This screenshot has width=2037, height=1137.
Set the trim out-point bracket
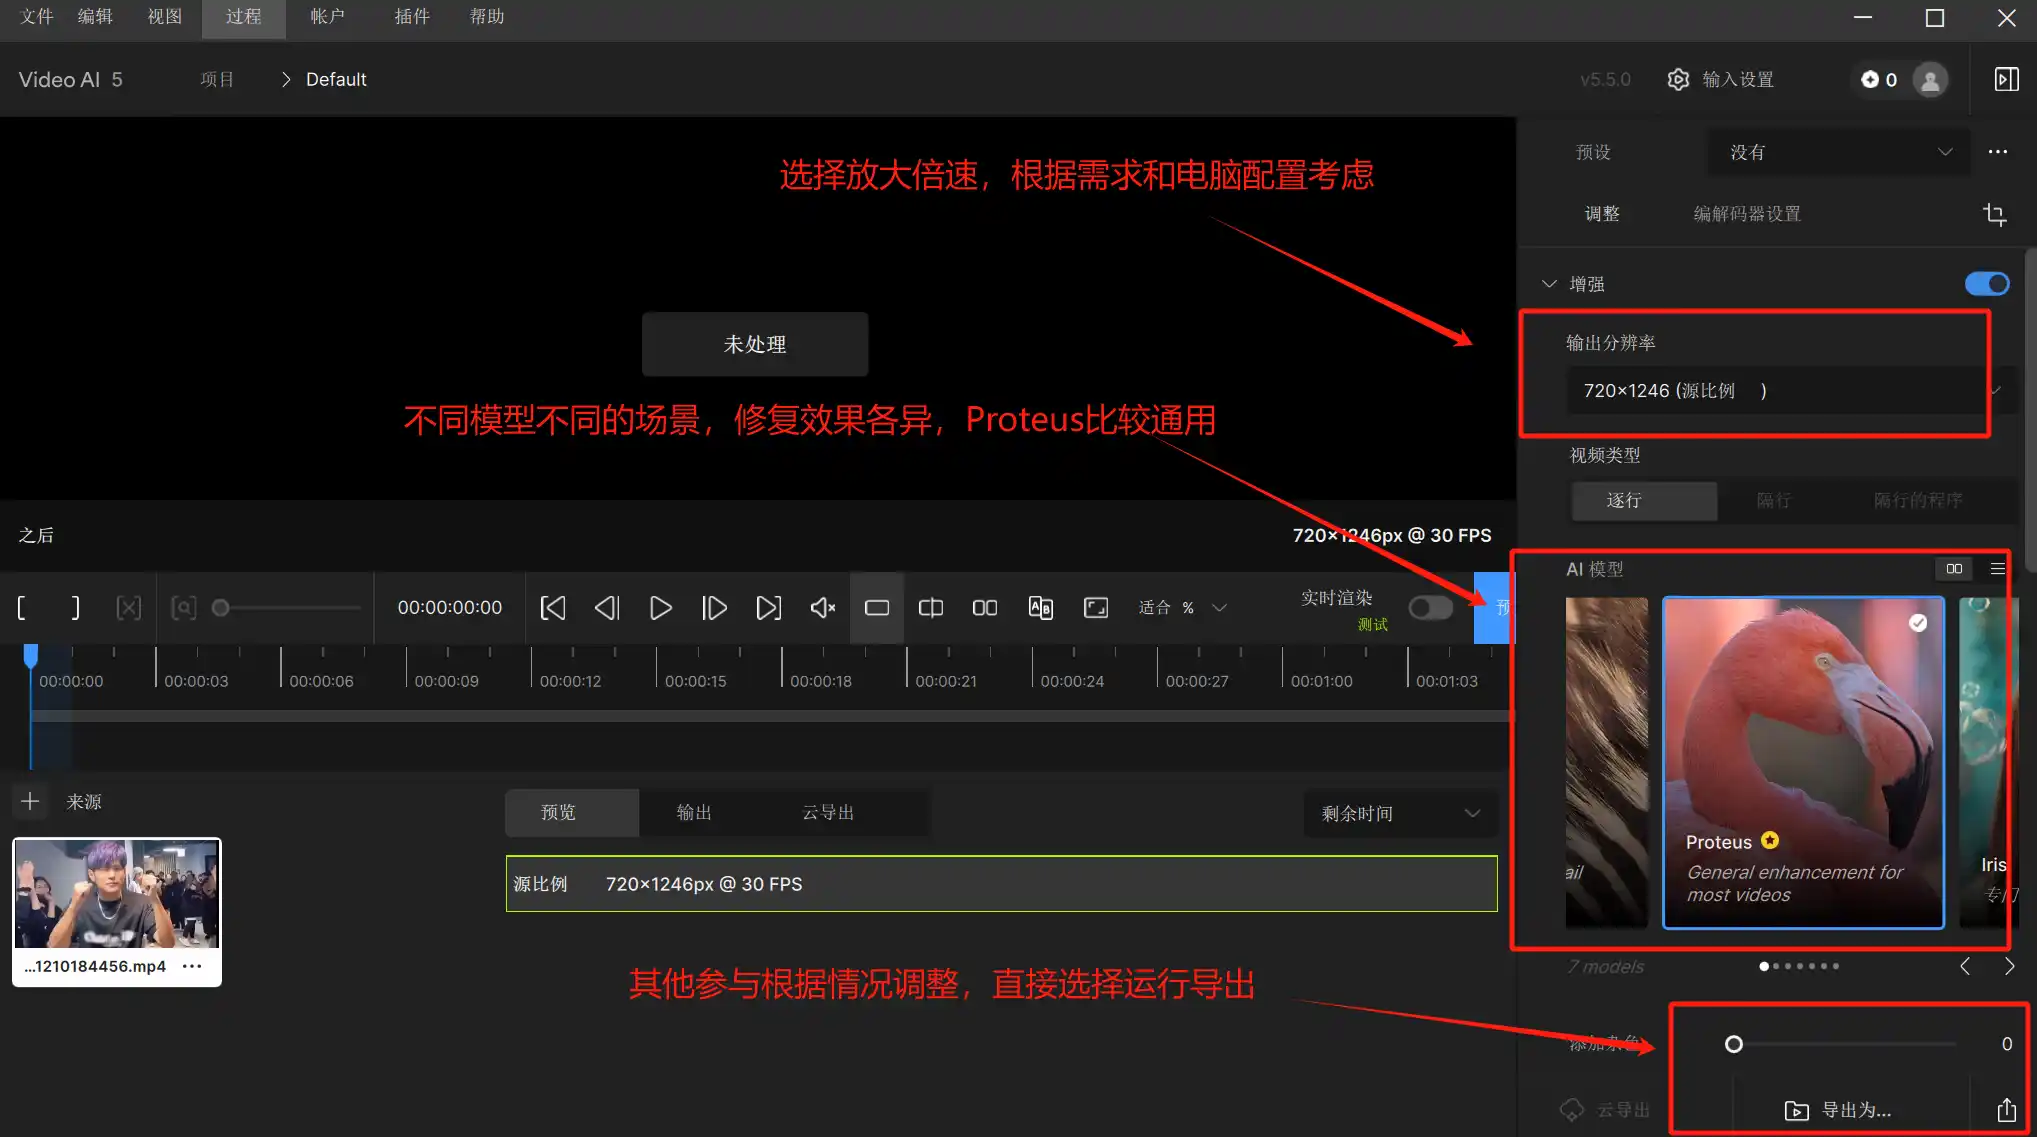[x=75, y=607]
